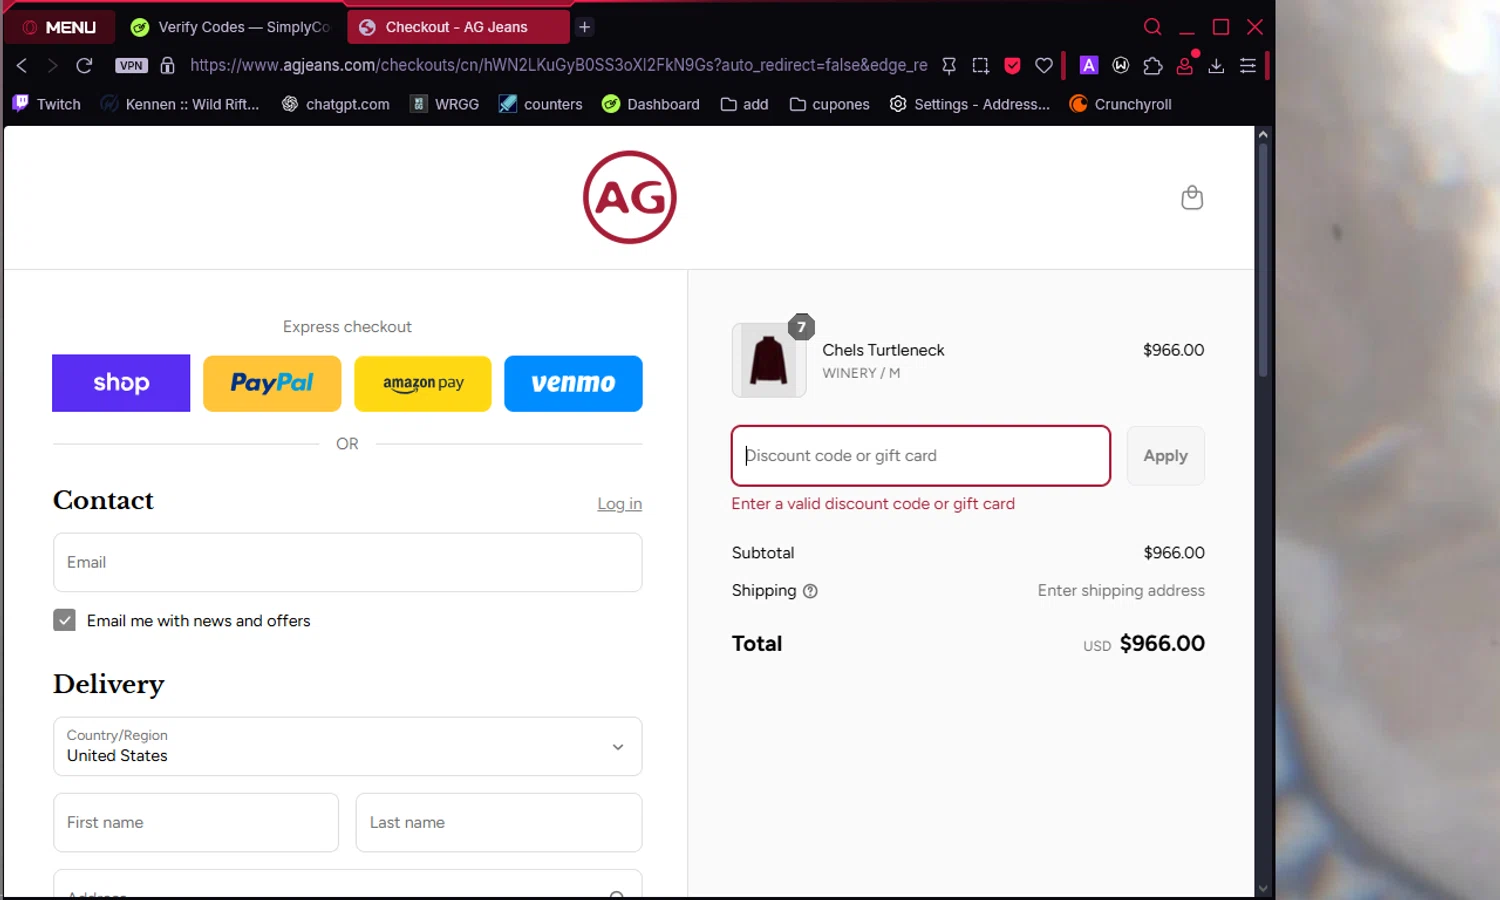The width and height of the screenshot is (1500, 900).
Task: Click the circular W extension icon in toolbar
Action: click(x=1121, y=65)
